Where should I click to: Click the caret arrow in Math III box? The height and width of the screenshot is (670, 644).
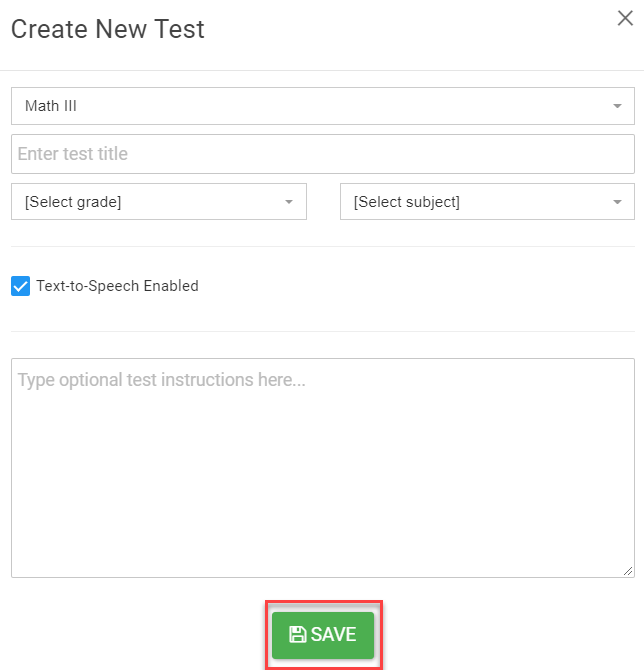click(617, 106)
